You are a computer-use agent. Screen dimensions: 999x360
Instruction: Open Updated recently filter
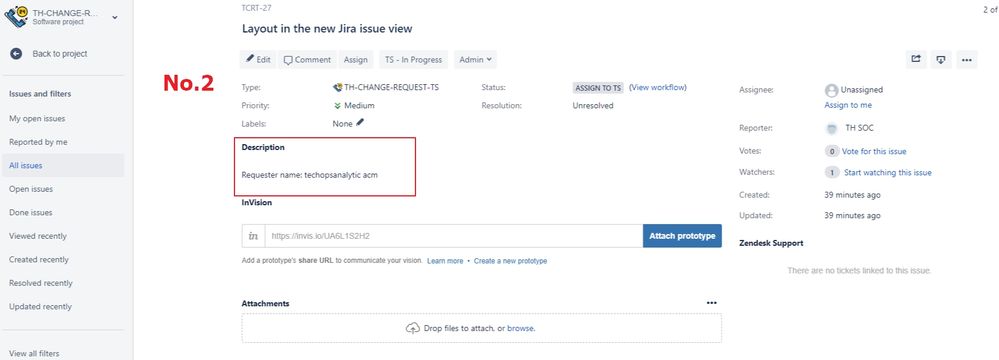pyautogui.click(x=40, y=307)
